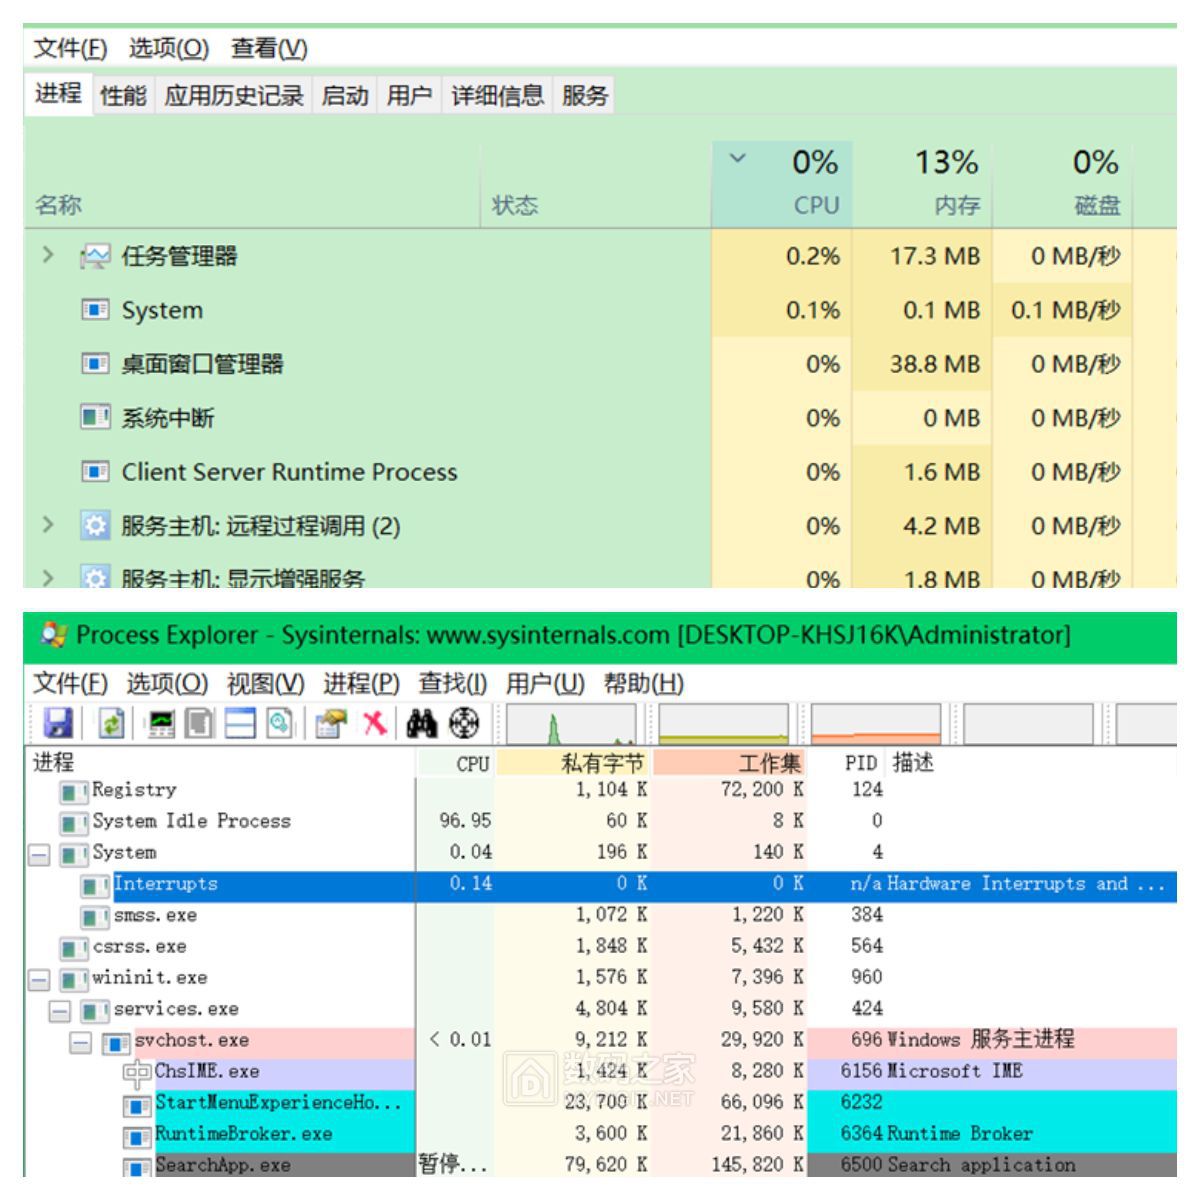Click the orange physical memory mini graph
This screenshot has height=1200, width=1200.
click(876, 724)
